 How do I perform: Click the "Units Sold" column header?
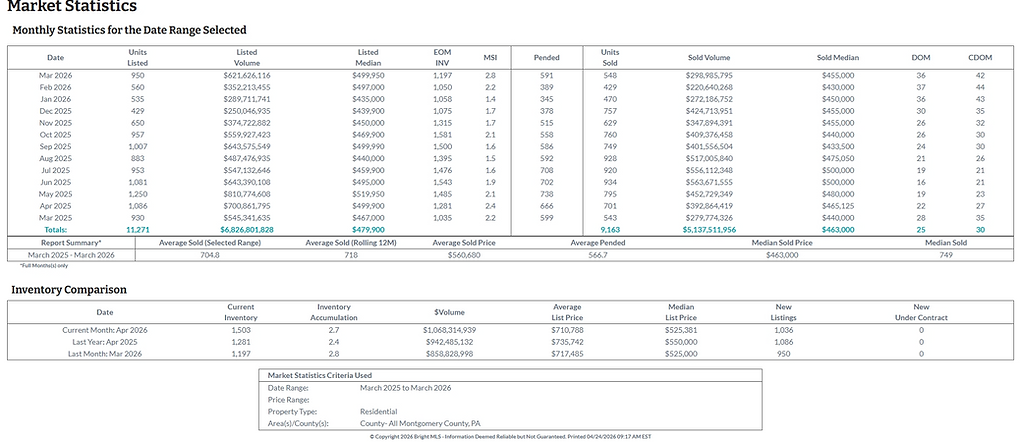click(610, 57)
